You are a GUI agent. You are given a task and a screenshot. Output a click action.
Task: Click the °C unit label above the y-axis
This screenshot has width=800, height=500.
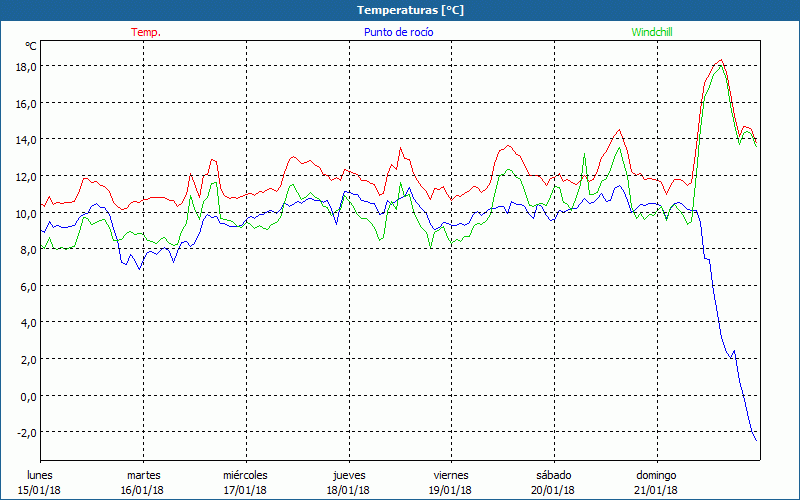(x=31, y=46)
